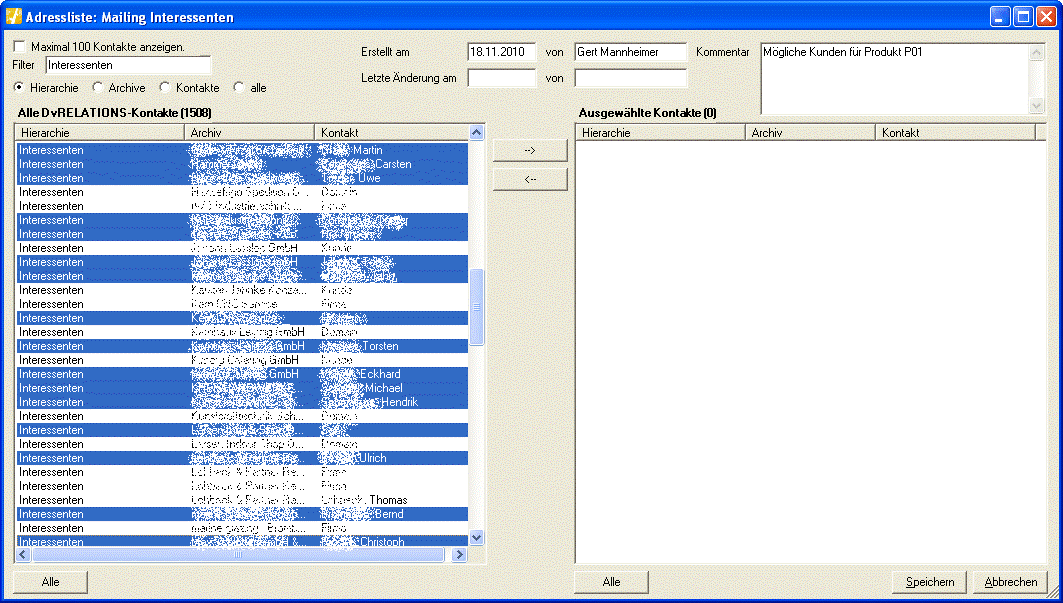Maximize the Adressliste window

(x=1023, y=17)
